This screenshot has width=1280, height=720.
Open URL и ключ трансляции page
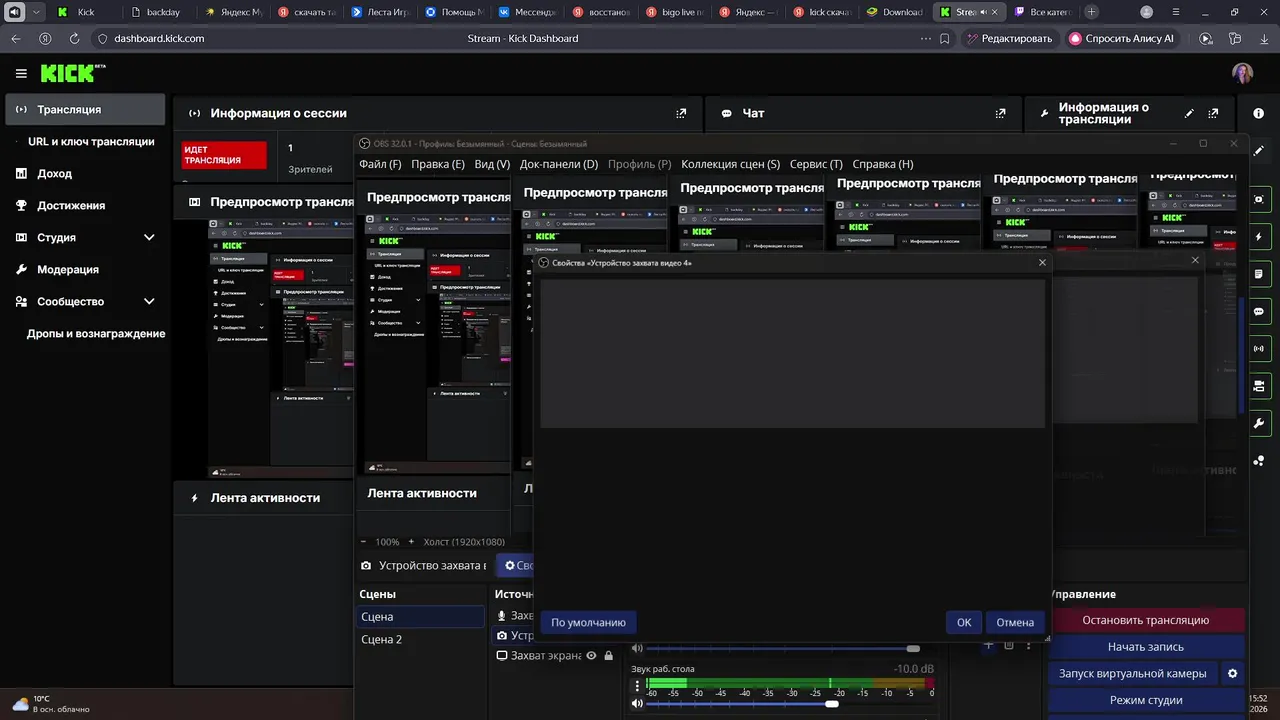pyautogui.click(x=91, y=141)
